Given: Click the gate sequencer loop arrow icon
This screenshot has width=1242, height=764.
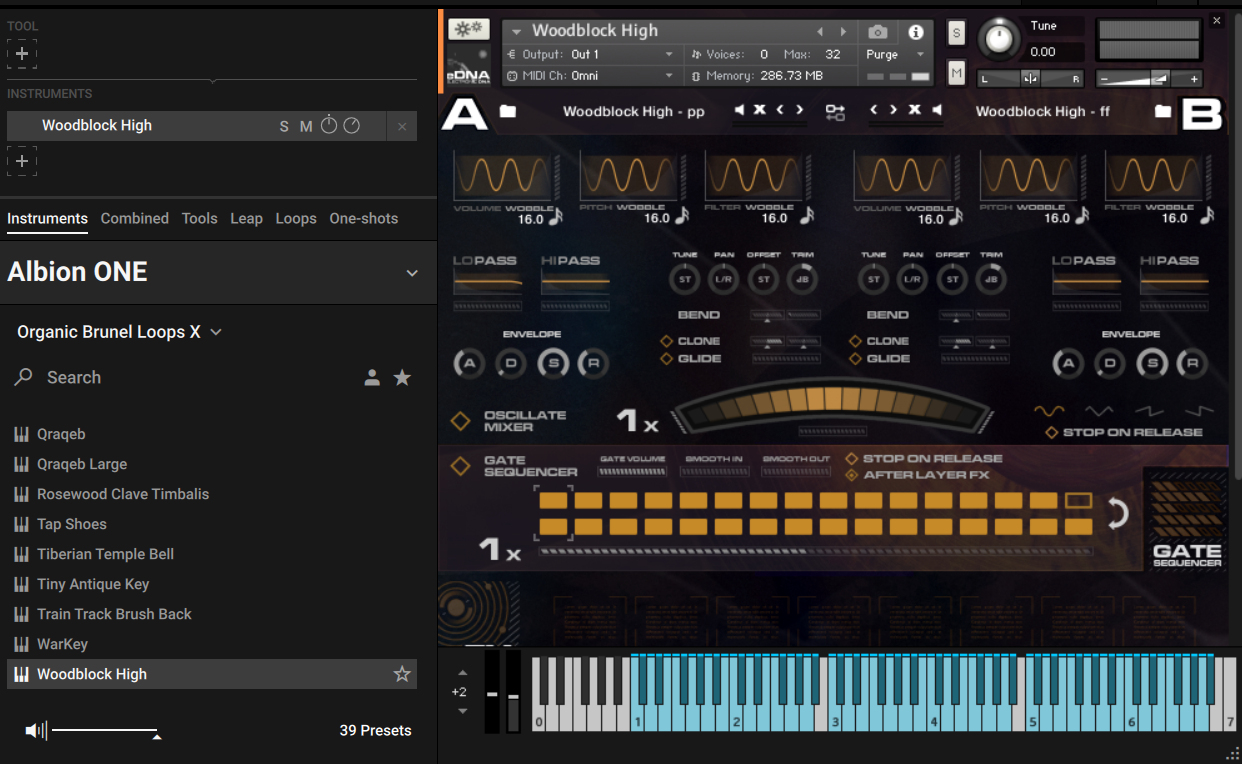Looking at the screenshot, I should (x=1117, y=514).
